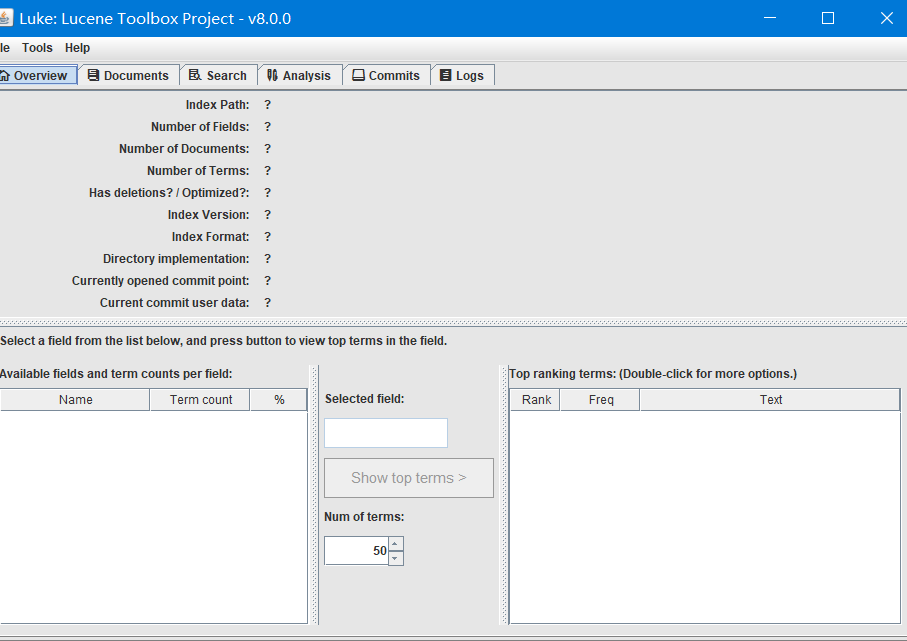Click the Index Version label
This screenshot has height=641, width=907.
[x=208, y=215]
